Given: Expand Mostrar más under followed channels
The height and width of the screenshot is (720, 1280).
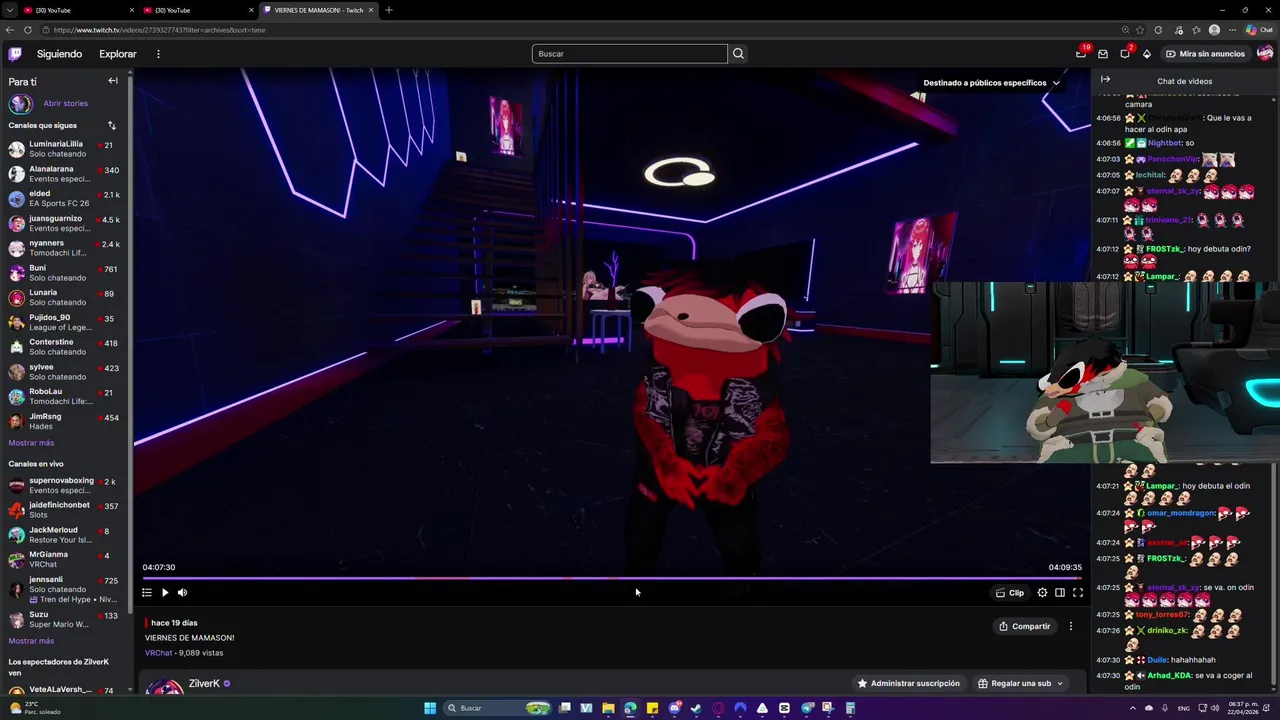Looking at the screenshot, I should (31, 443).
